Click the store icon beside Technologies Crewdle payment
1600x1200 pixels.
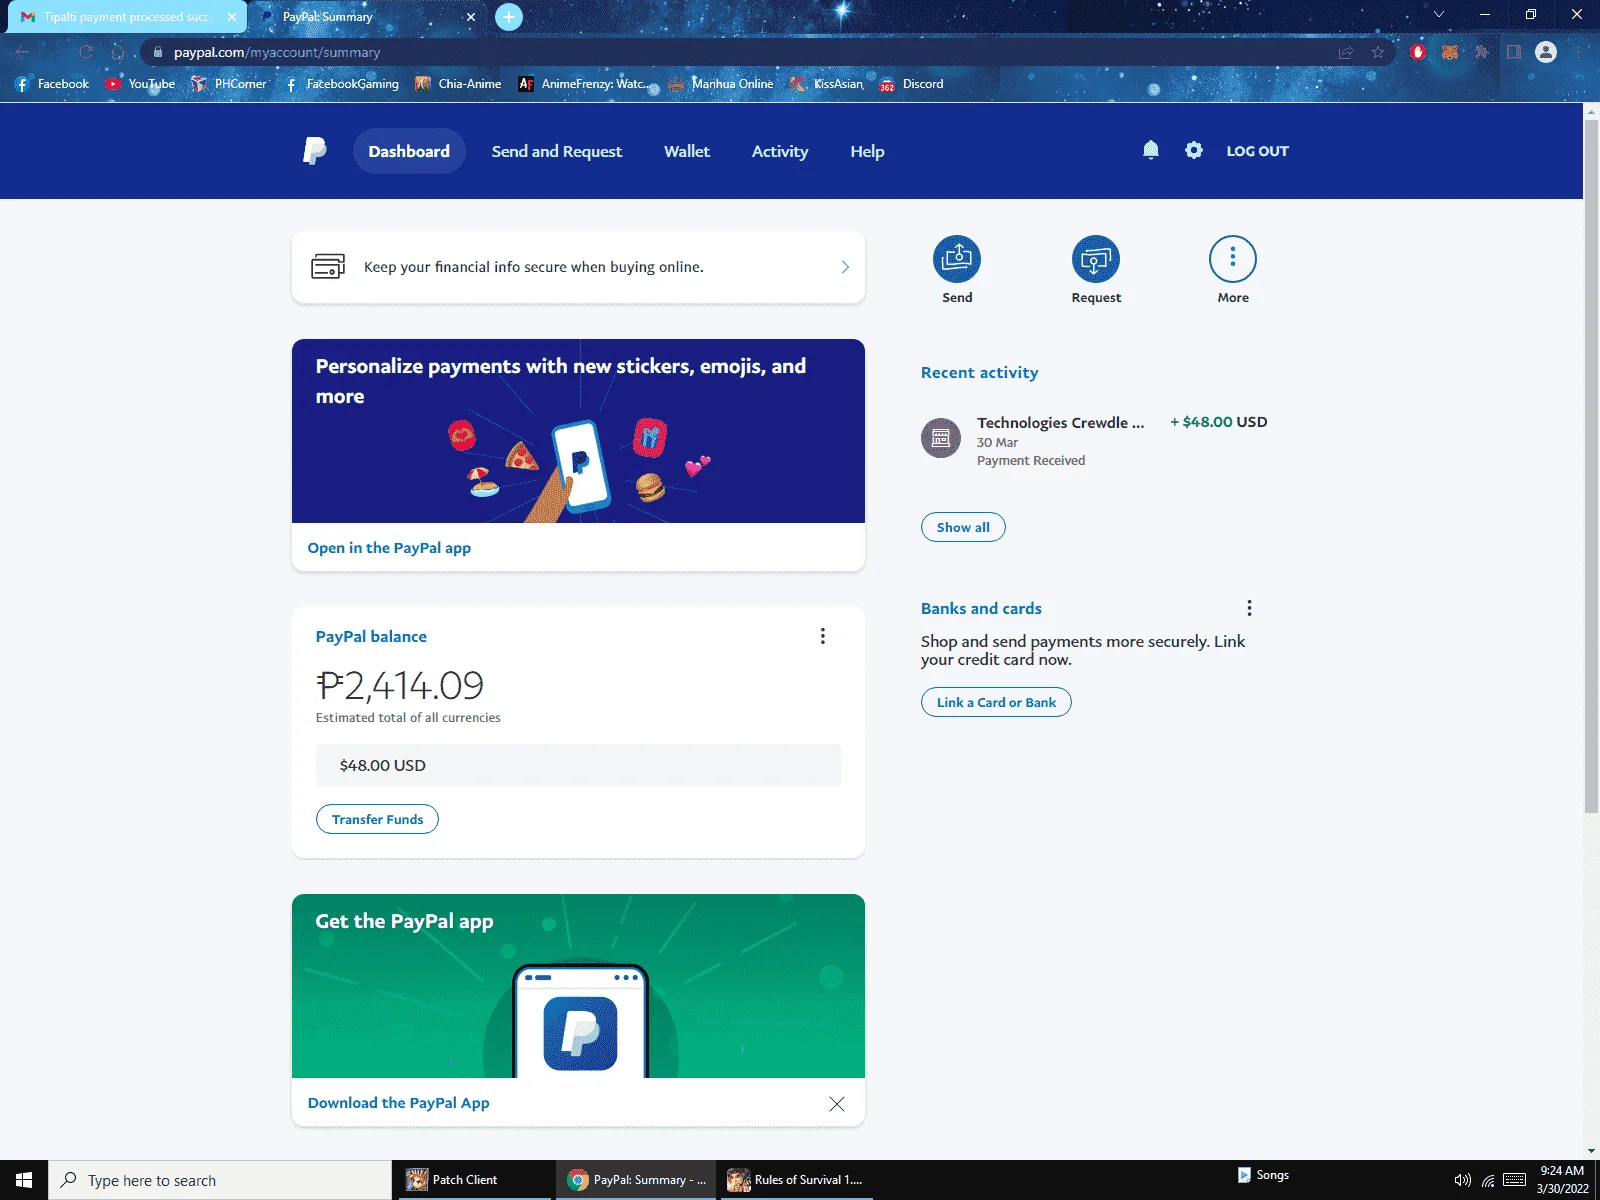(x=941, y=438)
